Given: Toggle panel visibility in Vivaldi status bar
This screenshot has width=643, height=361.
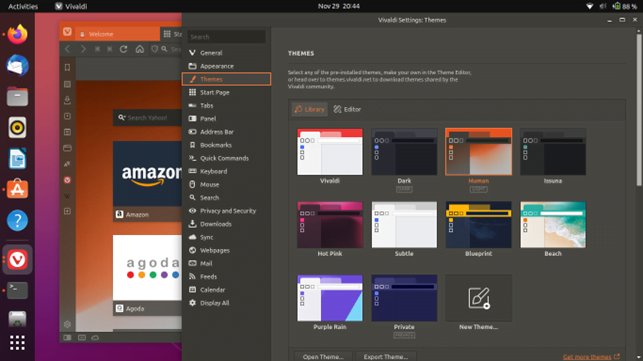Looking at the screenshot, I should 67,338.
